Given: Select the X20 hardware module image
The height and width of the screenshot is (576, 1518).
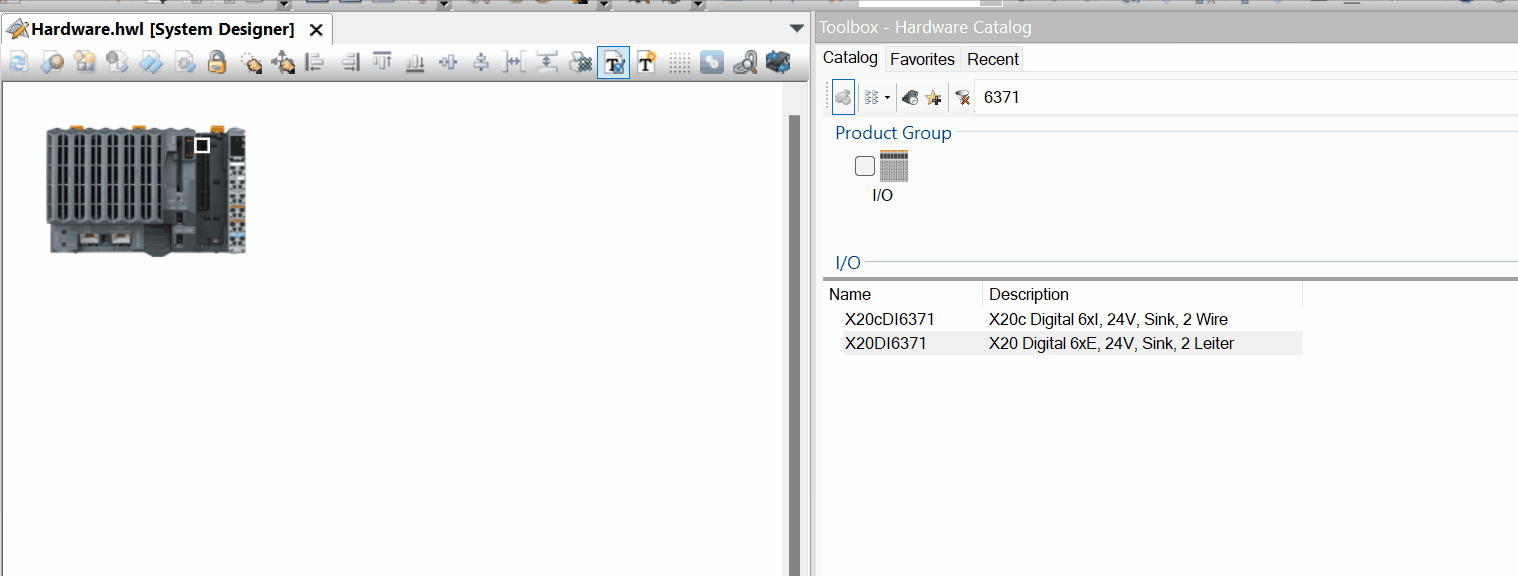Looking at the screenshot, I should (146, 189).
